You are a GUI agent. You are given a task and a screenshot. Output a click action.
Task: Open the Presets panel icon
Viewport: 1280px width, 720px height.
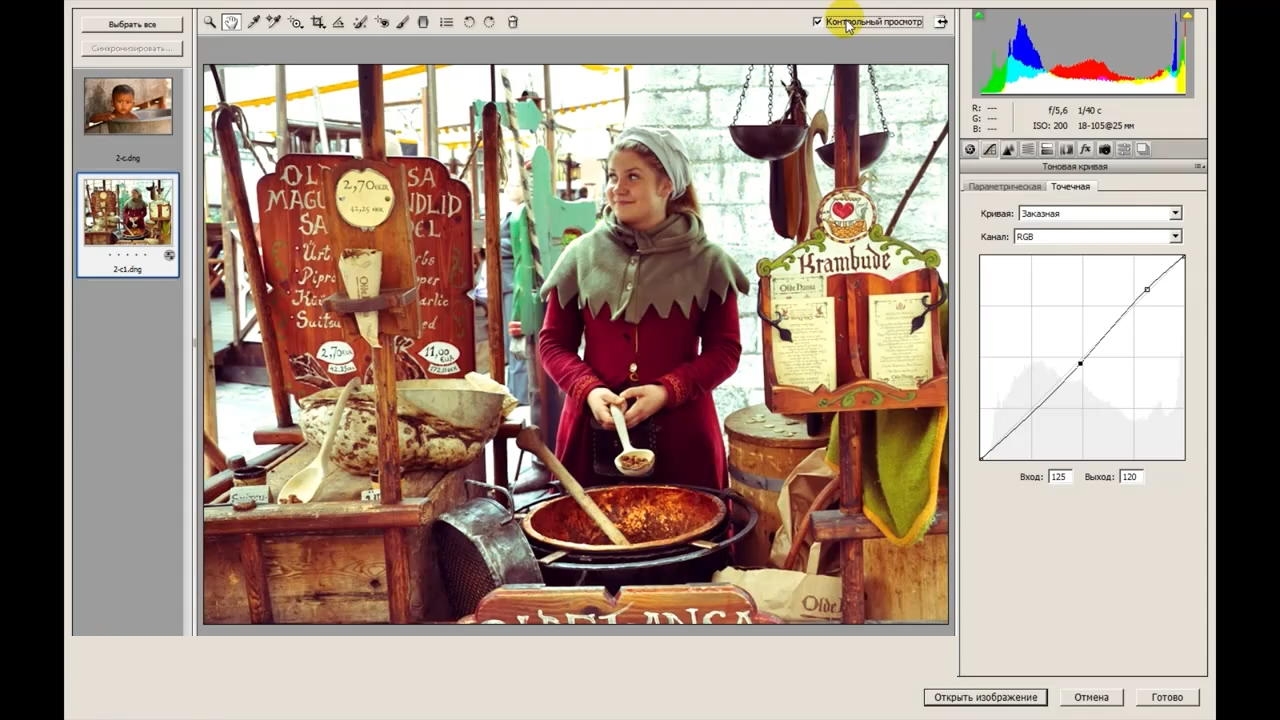[x=1124, y=149]
